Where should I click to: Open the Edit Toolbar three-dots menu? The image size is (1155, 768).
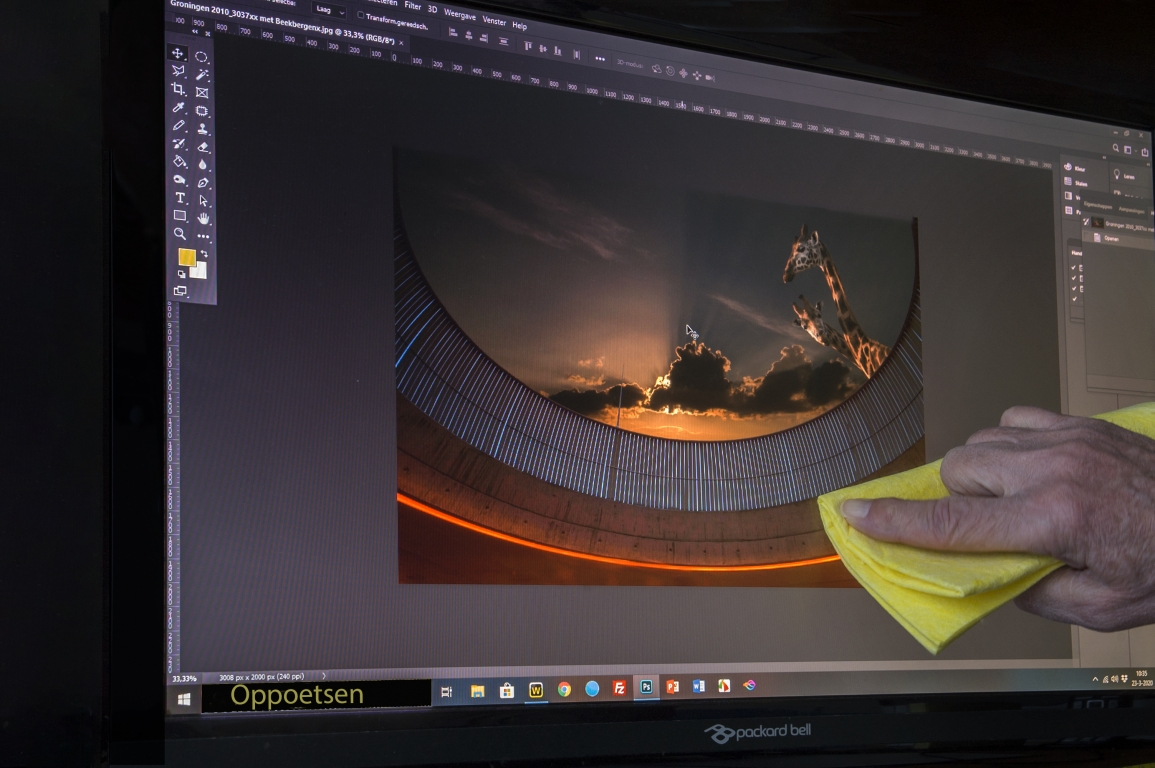(x=203, y=236)
